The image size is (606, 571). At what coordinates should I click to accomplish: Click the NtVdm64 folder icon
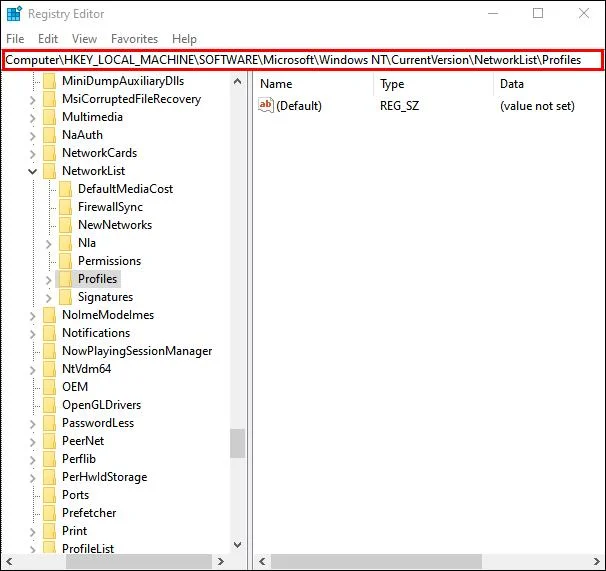(49, 369)
